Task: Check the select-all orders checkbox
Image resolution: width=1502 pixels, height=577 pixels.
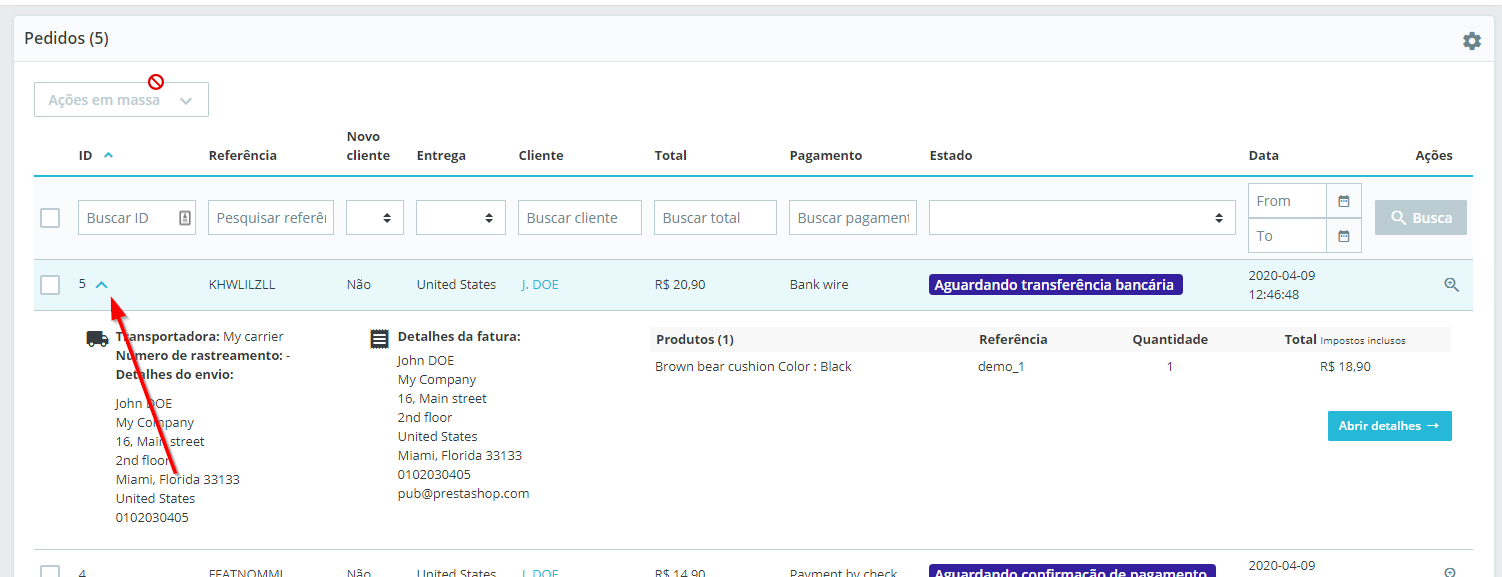Action: (50, 217)
